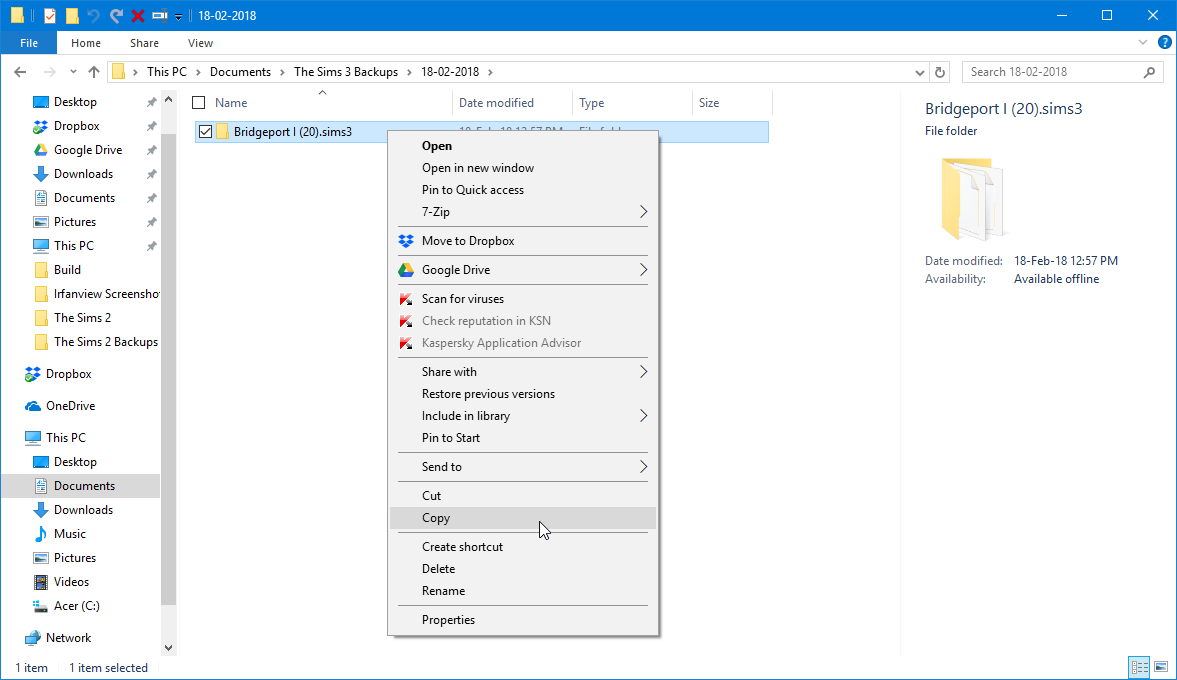
Task: Toggle the select-all checkbox in Name header
Action: pos(198,103)
